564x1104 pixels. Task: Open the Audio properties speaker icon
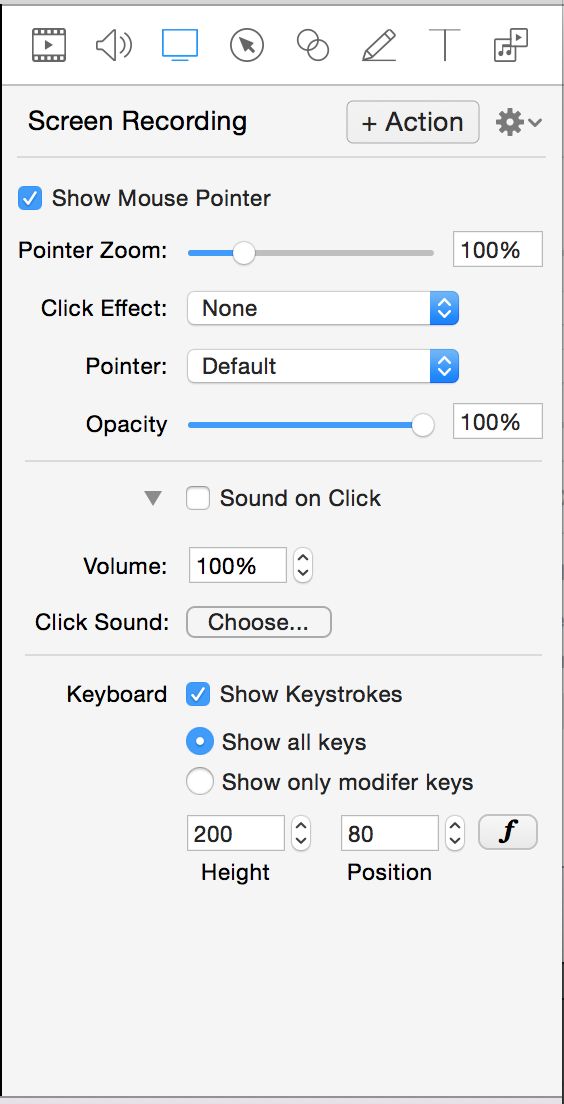point(113,46)
